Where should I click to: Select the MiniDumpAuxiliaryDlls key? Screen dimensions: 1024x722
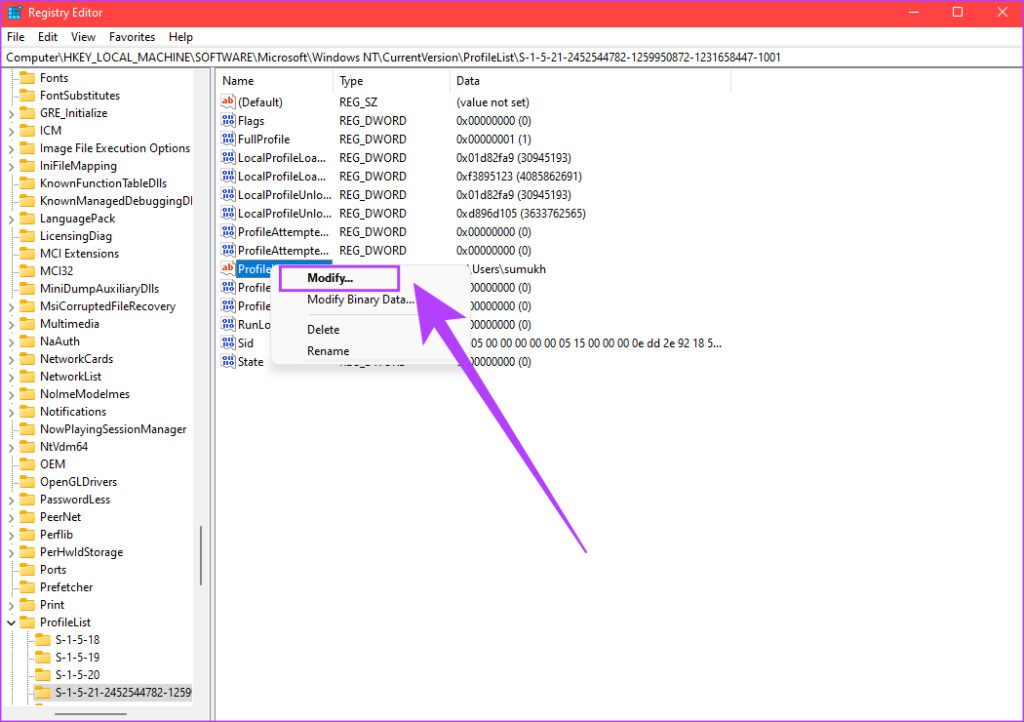pos(99,289)
